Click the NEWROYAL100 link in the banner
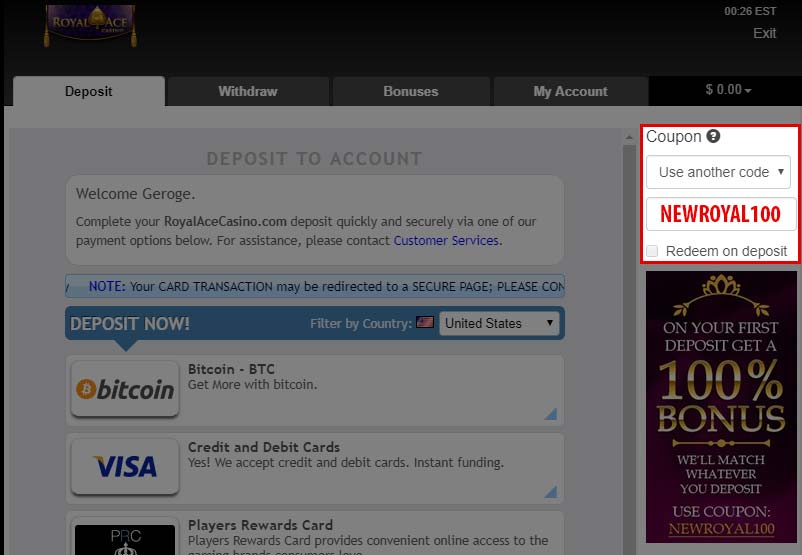 [721, 529]
